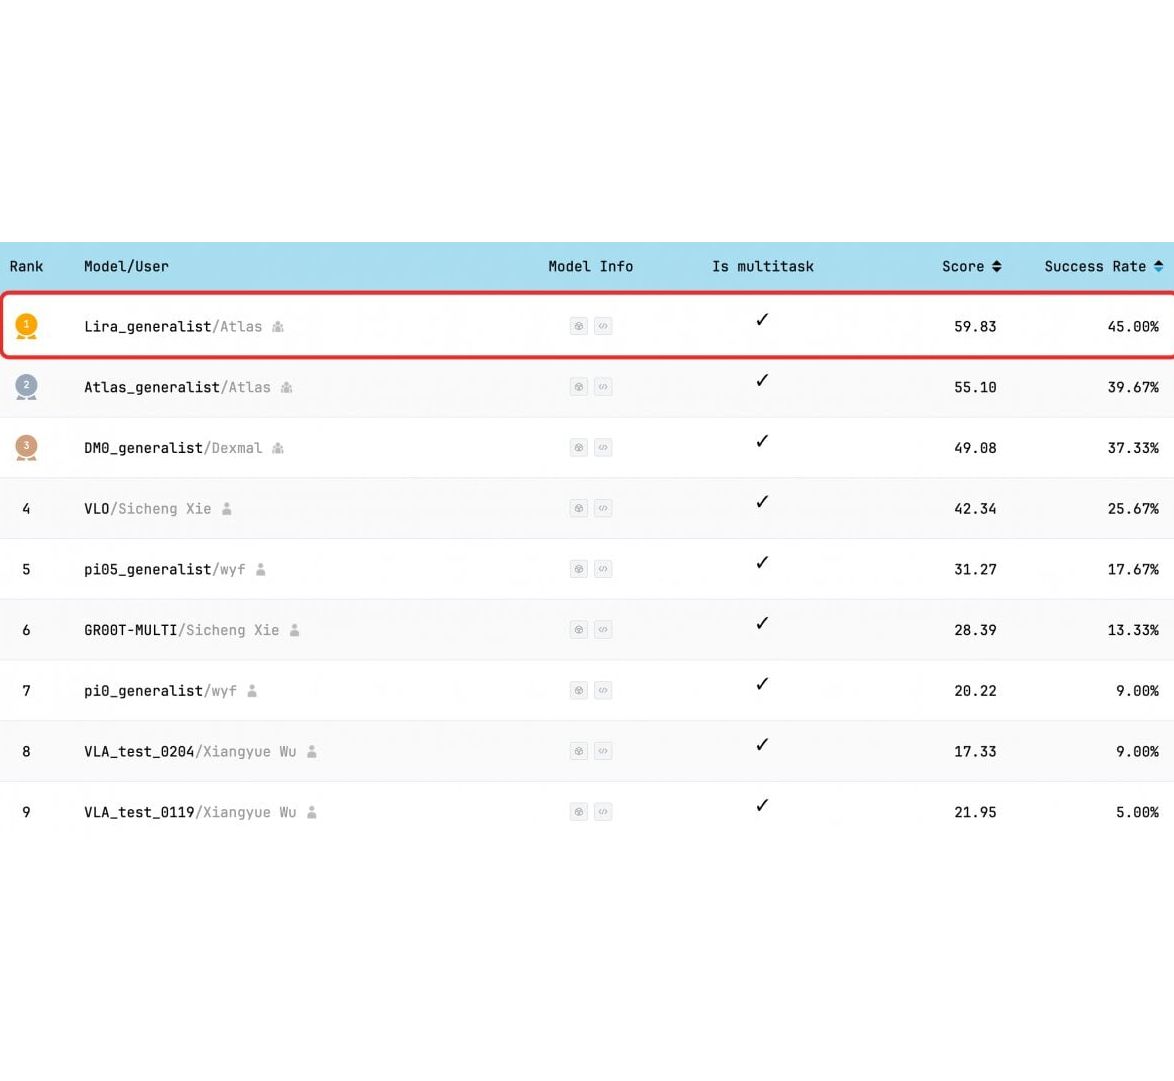The width and height of the screenshot is (1174, 1081).
Task: Click the Model Info column header
Action: (x=591, y=267)
